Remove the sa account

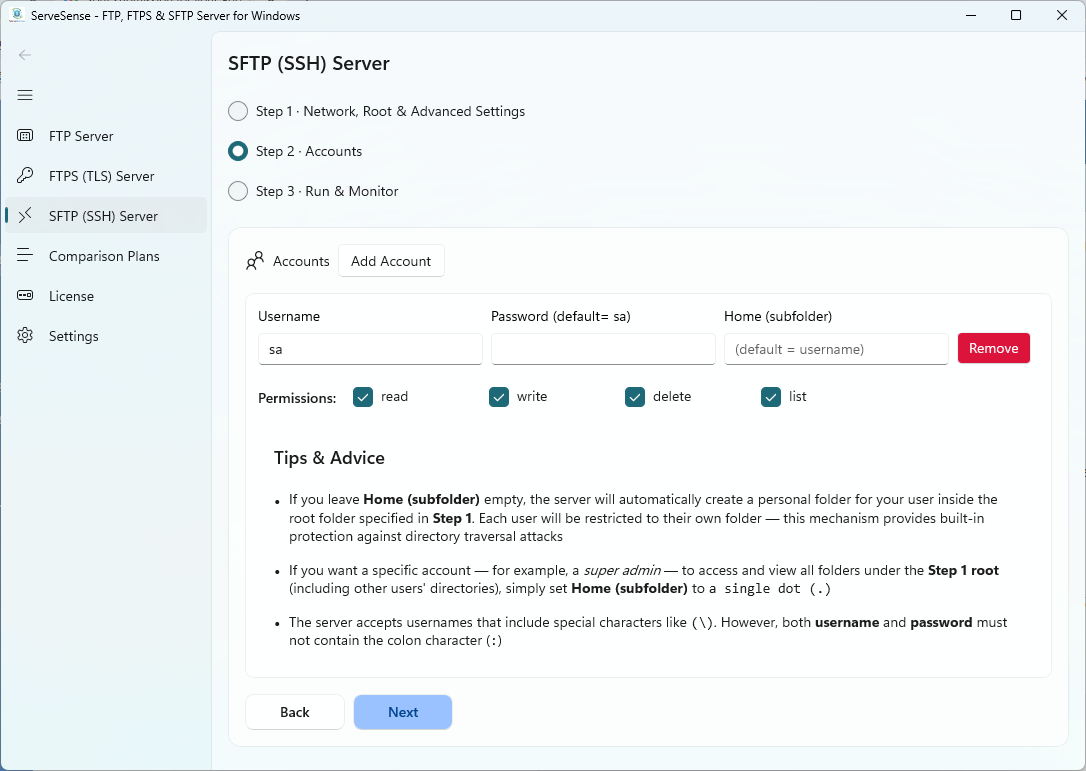[x=994, y=348]
